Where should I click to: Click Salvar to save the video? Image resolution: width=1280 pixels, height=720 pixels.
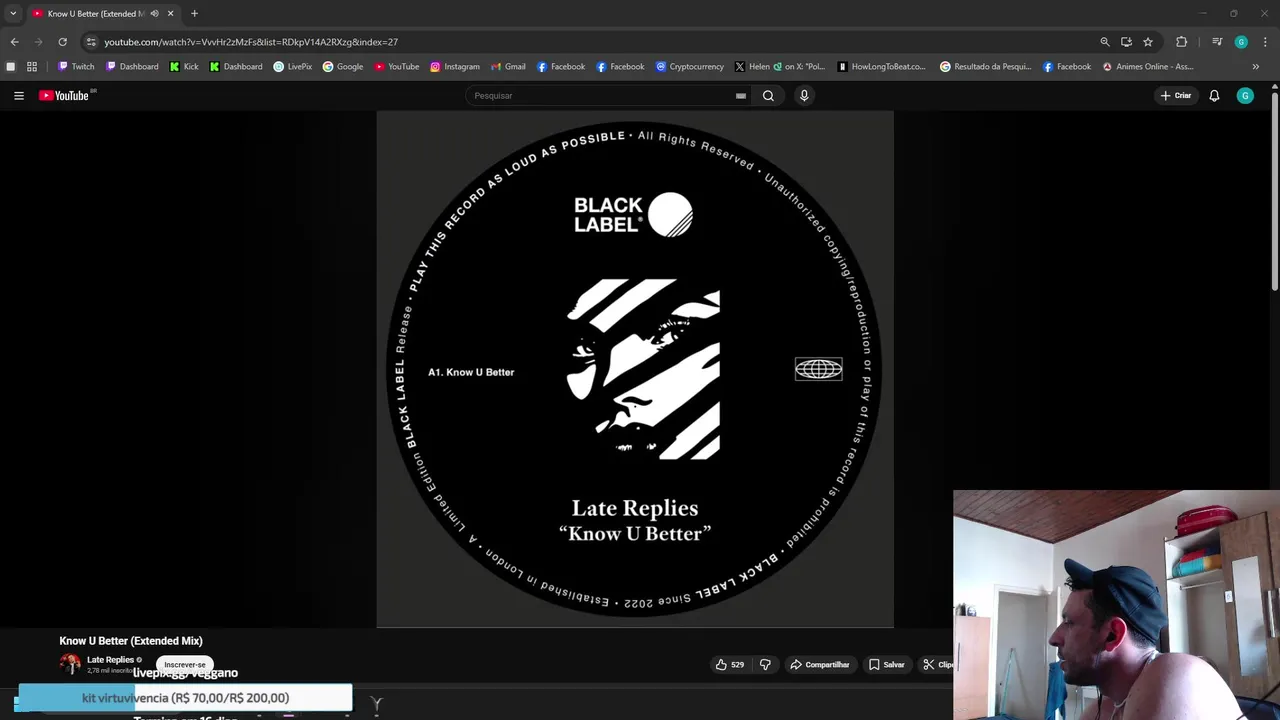pyautogui.click(x=887, y=664)
